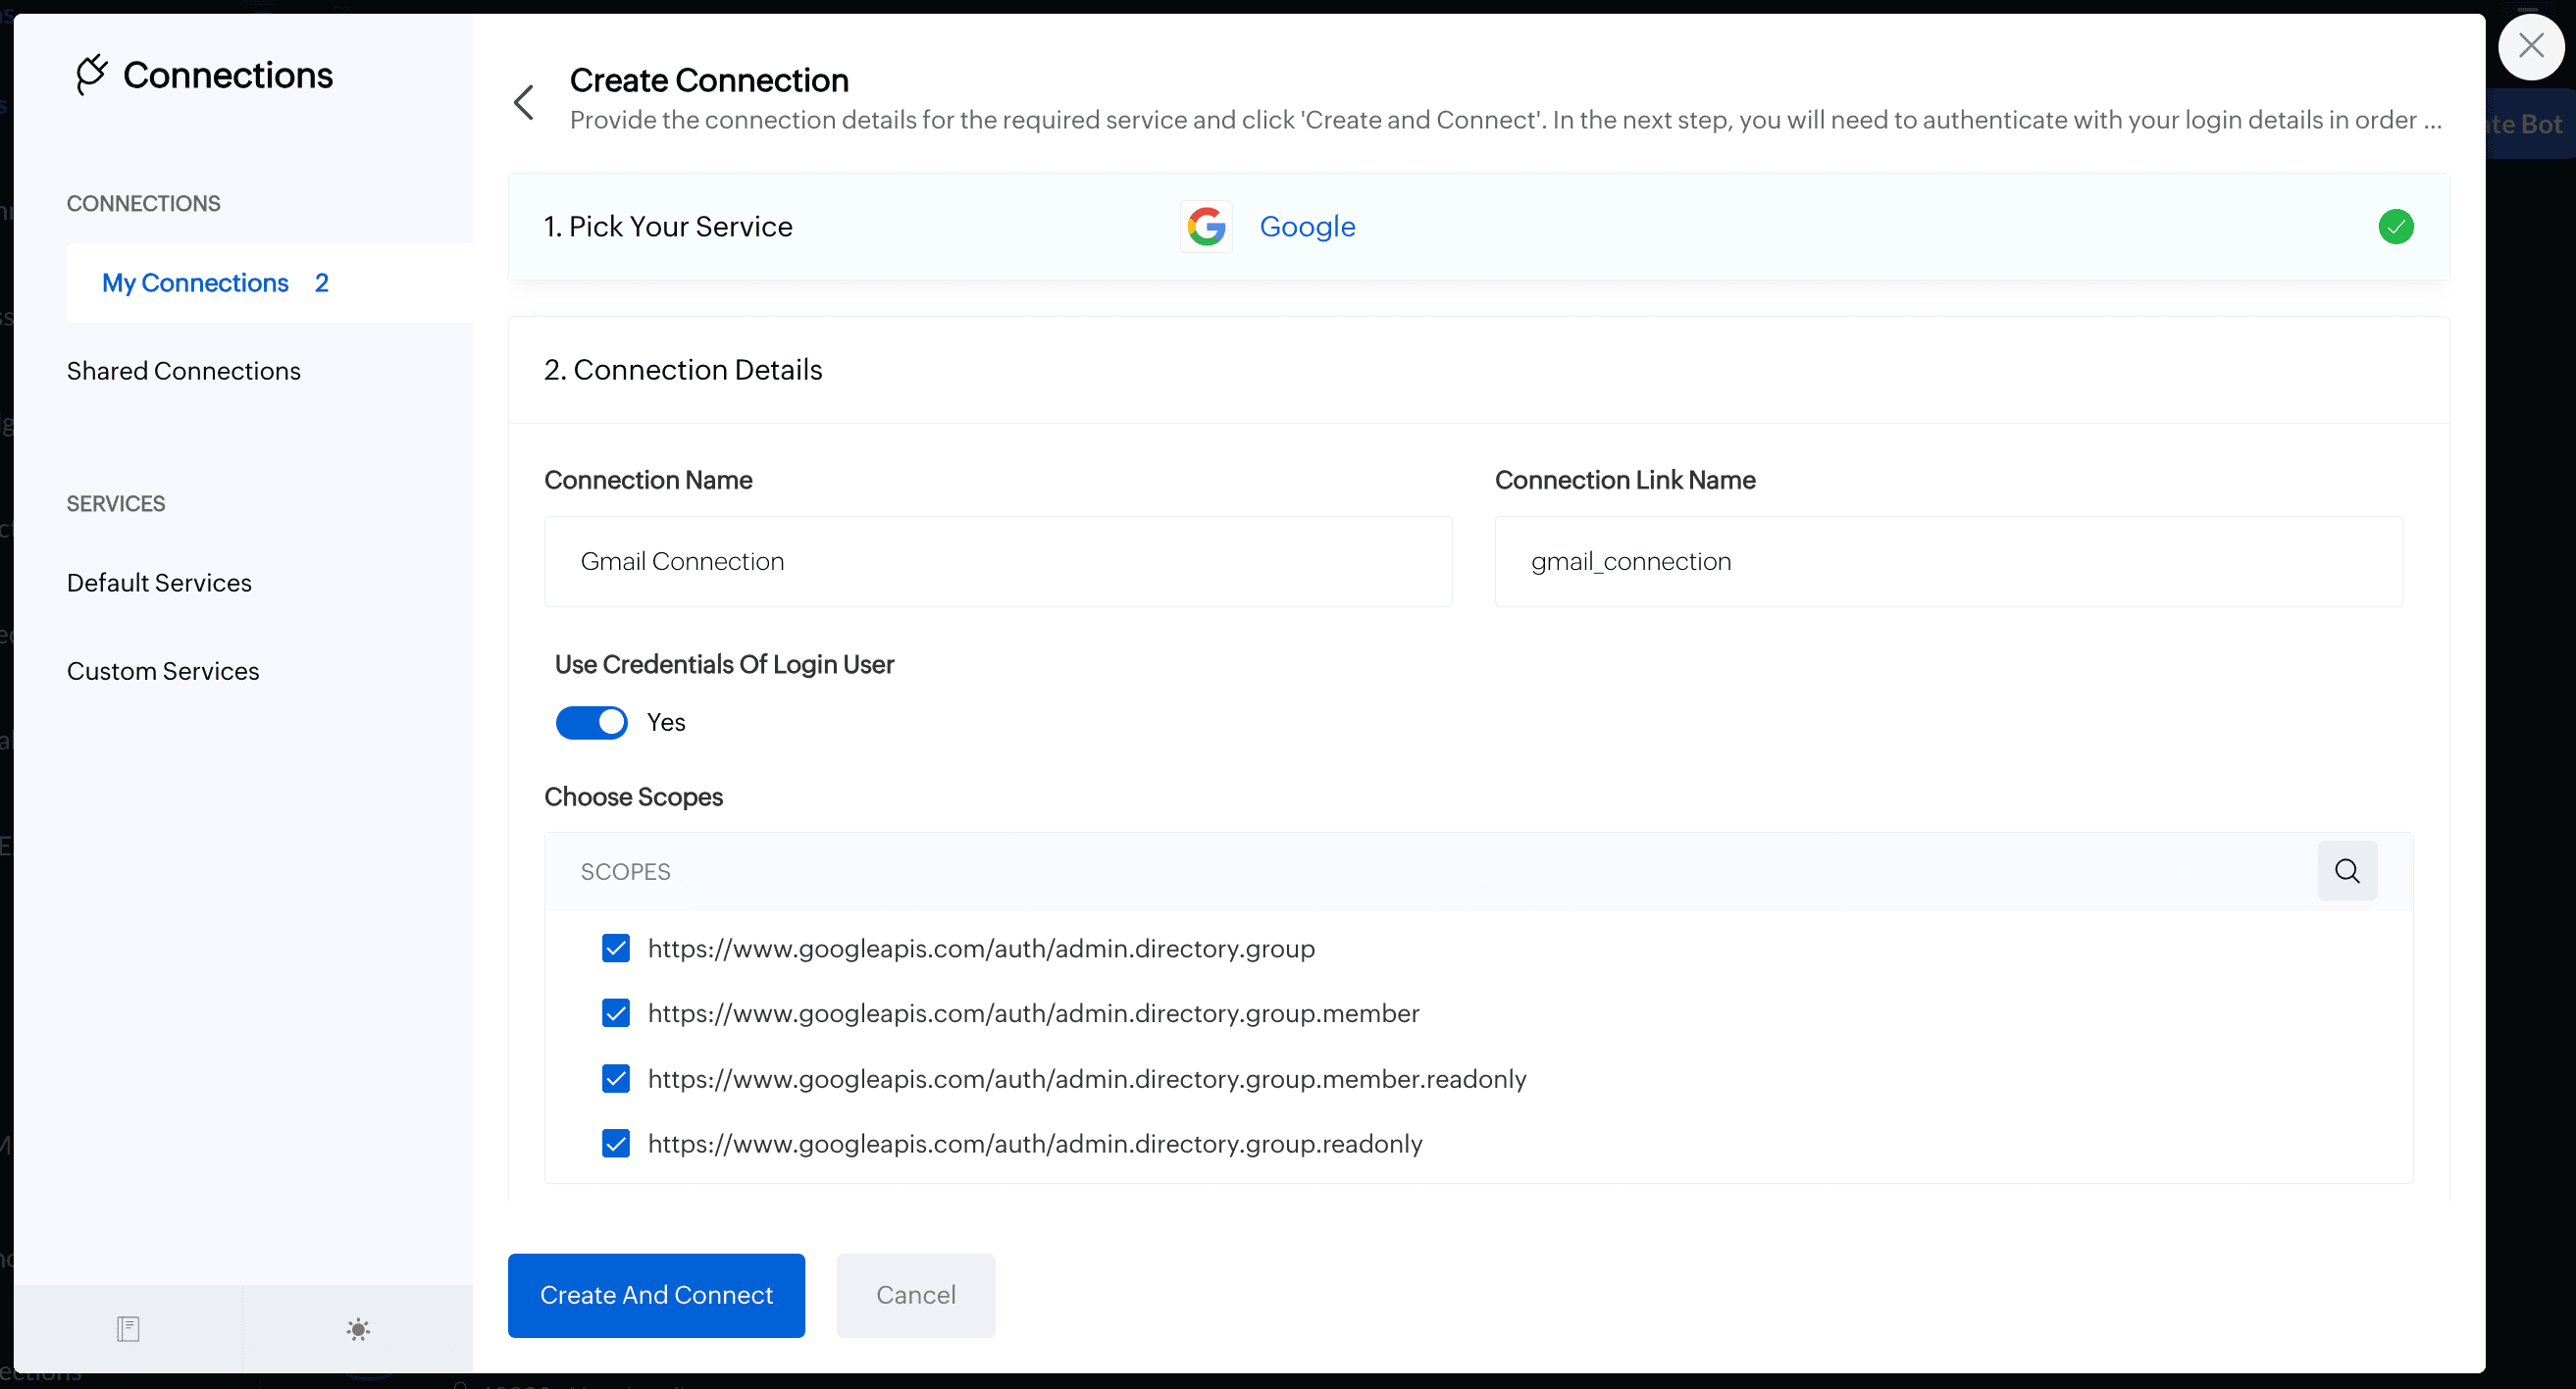Open Default Services section
2576x1389 pixels.
159,583
